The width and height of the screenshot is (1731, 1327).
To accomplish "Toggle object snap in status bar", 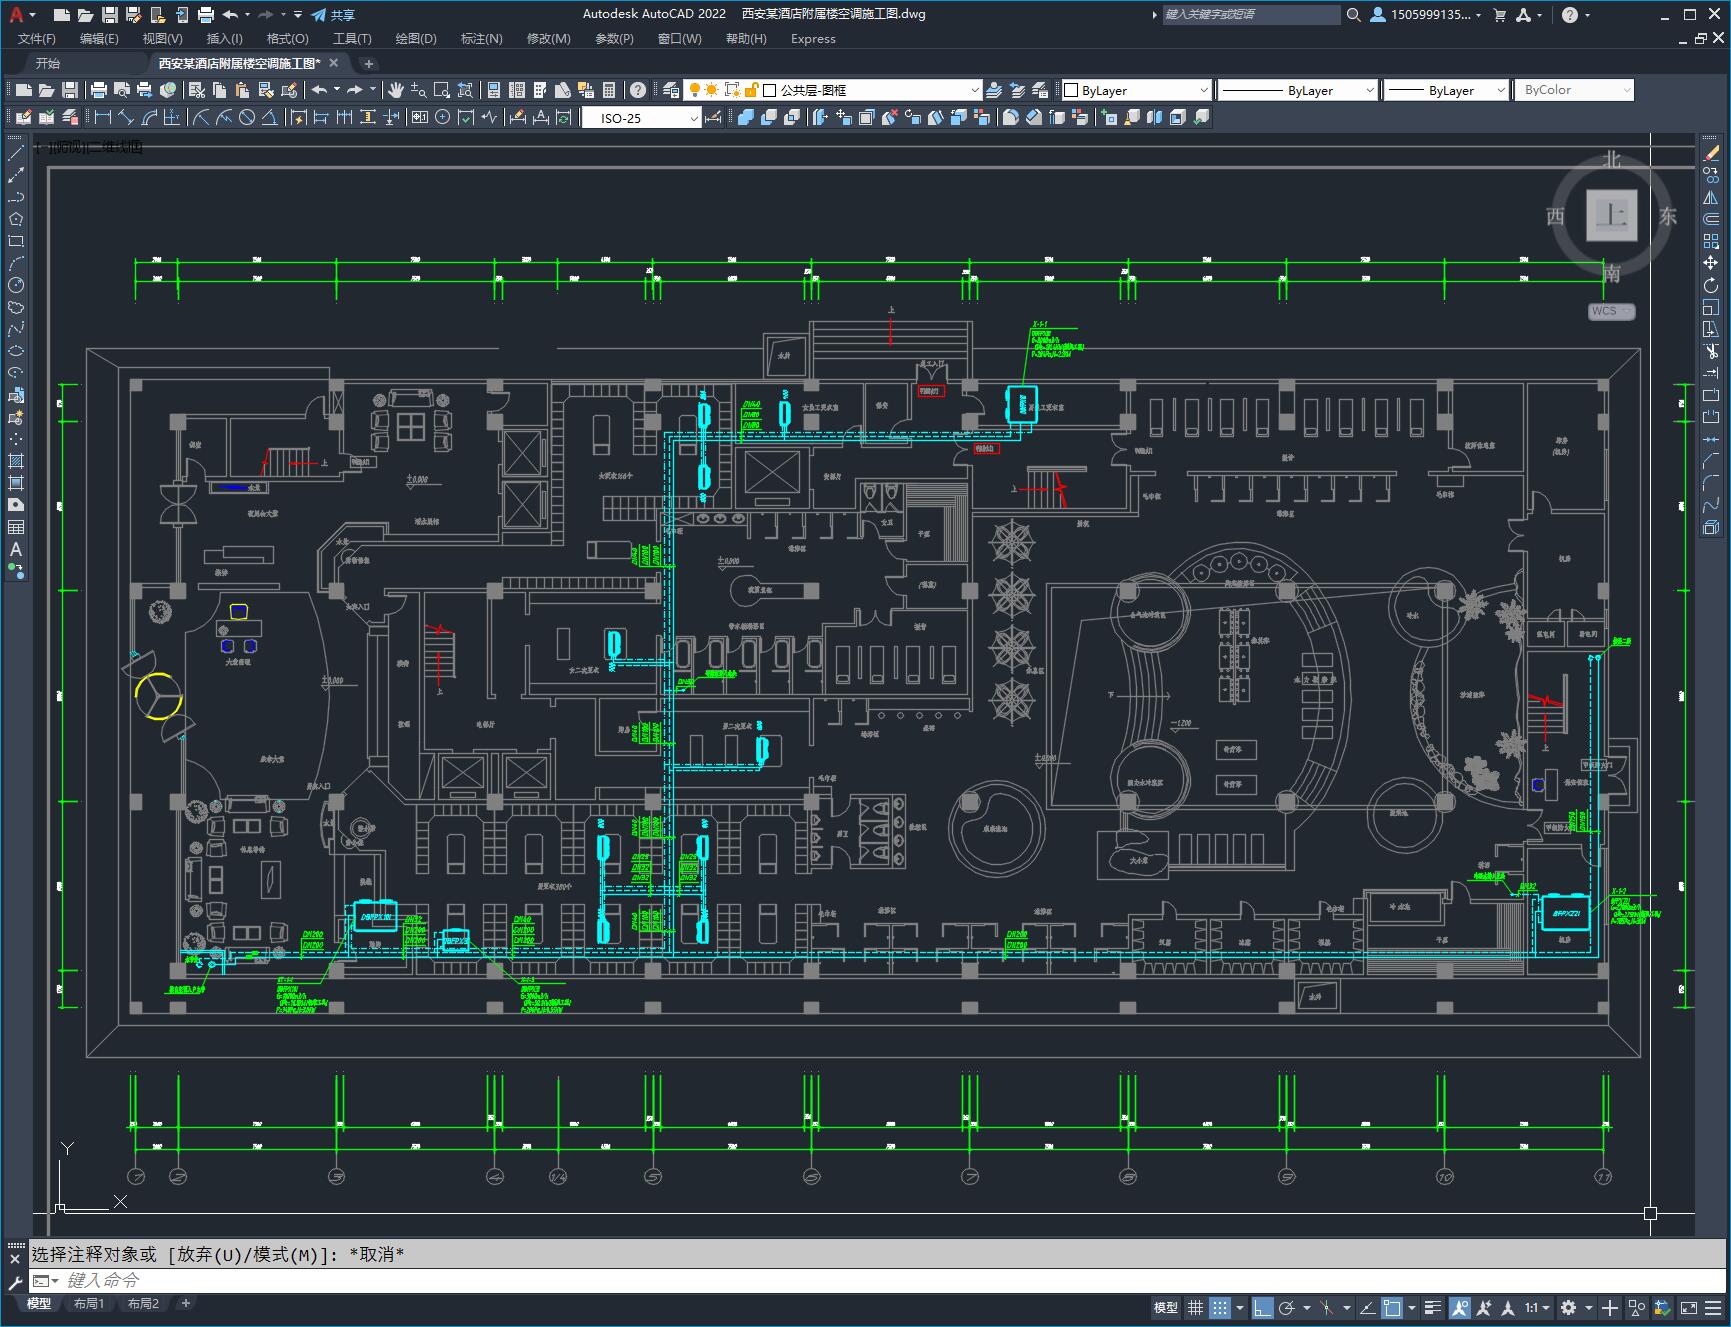I will point(1391,1307).
